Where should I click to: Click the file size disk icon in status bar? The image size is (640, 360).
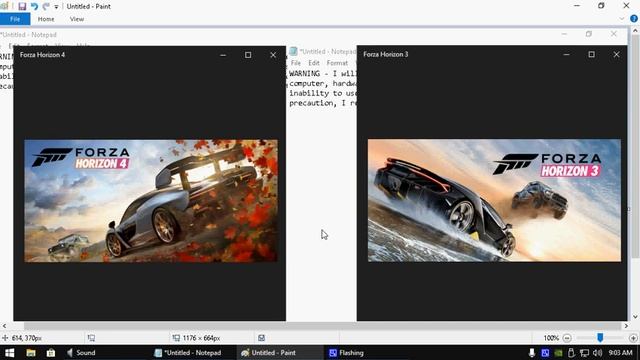coord(262,338)
